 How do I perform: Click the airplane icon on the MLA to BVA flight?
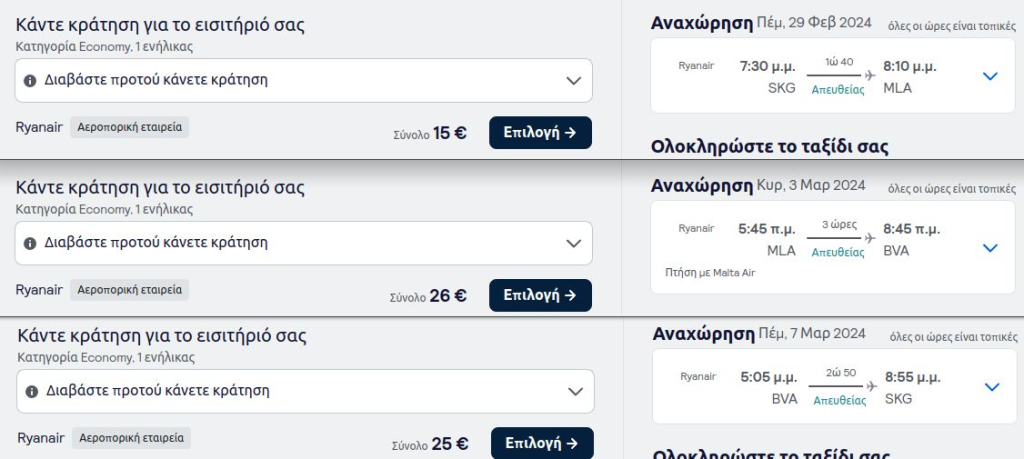click(869, 238)
